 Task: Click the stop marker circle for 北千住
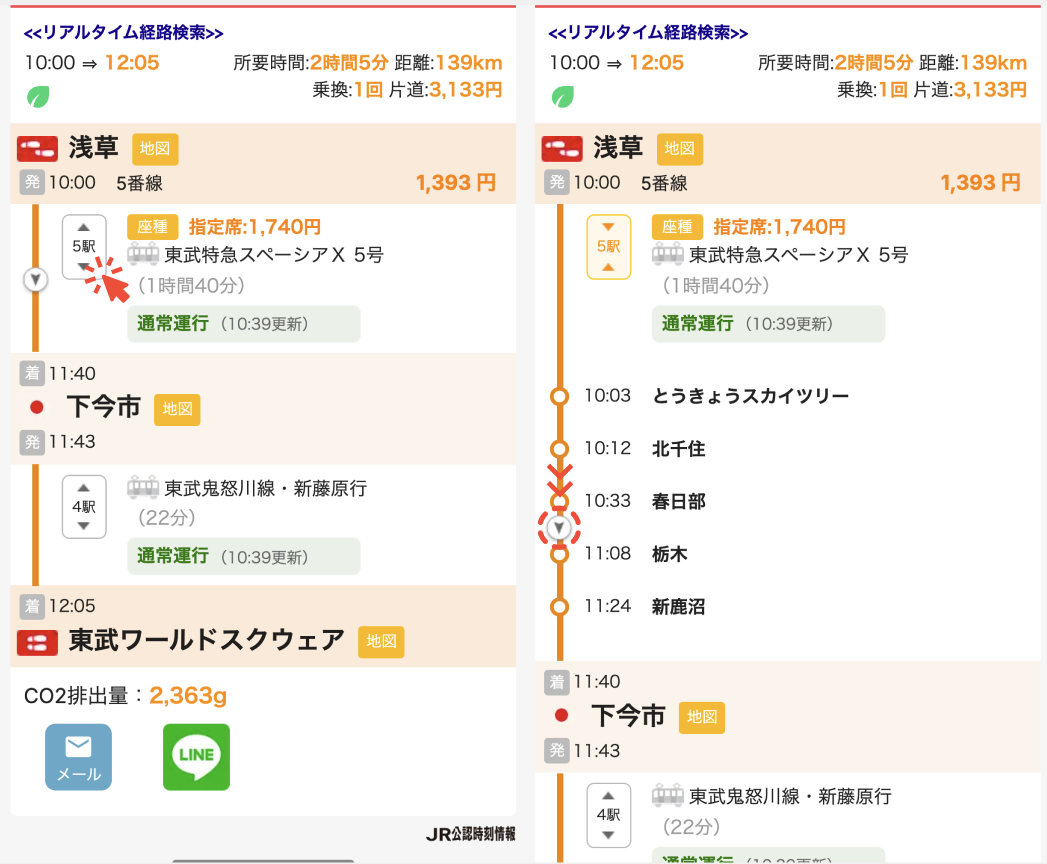pyautogui.click(x=560, y=448)
